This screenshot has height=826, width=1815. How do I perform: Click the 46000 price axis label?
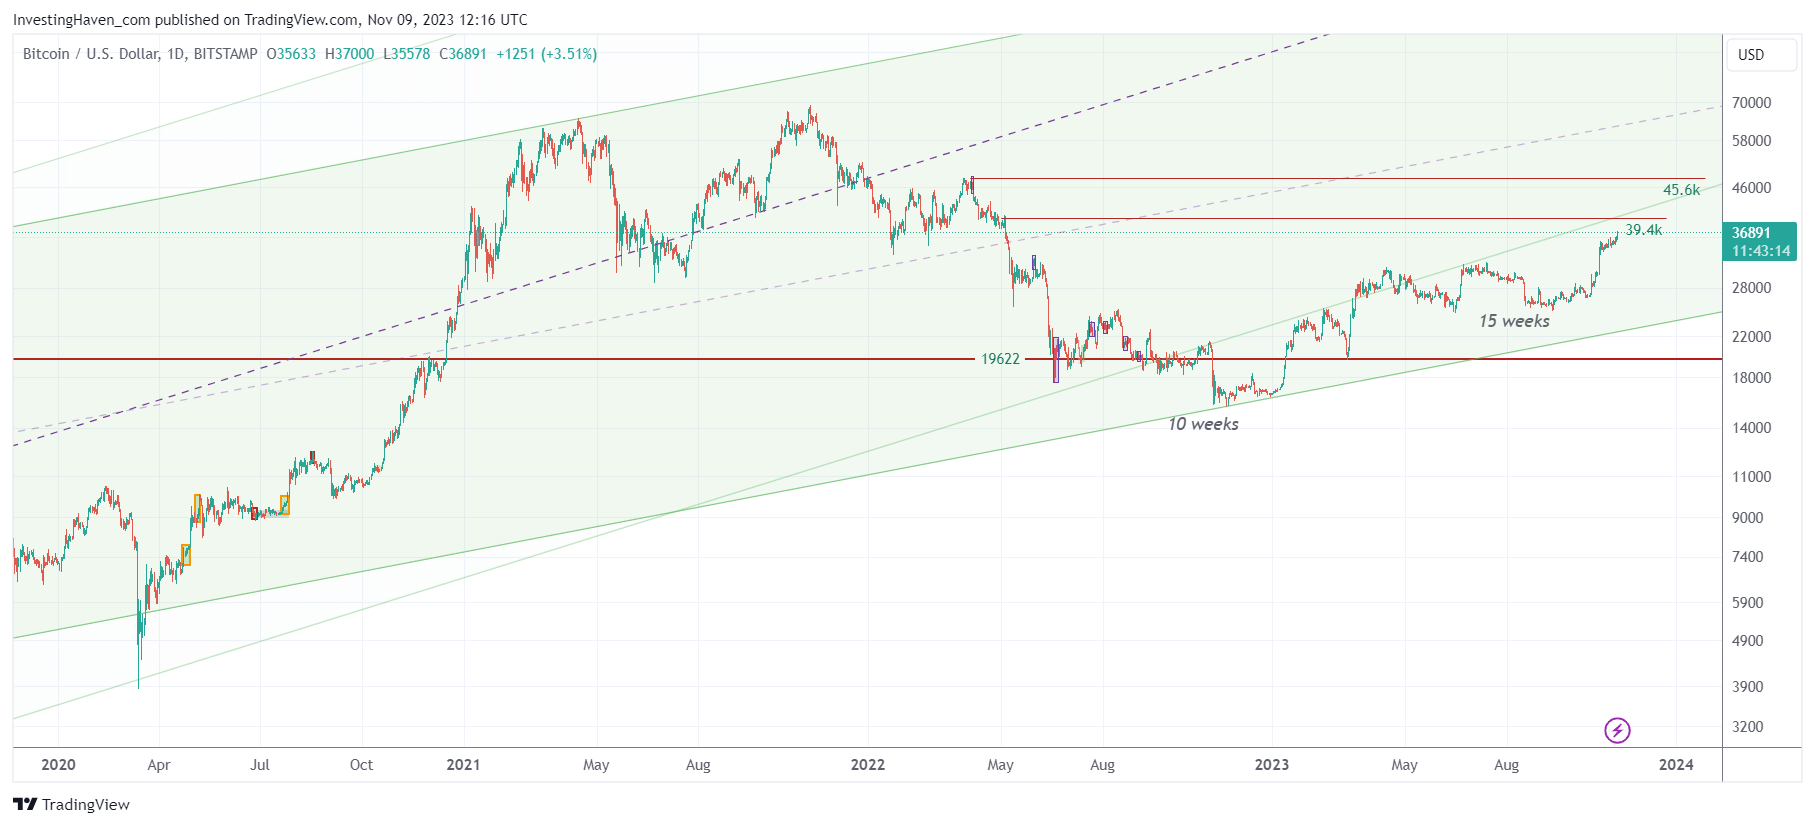pyautogui.click(x=1751, y=188)
